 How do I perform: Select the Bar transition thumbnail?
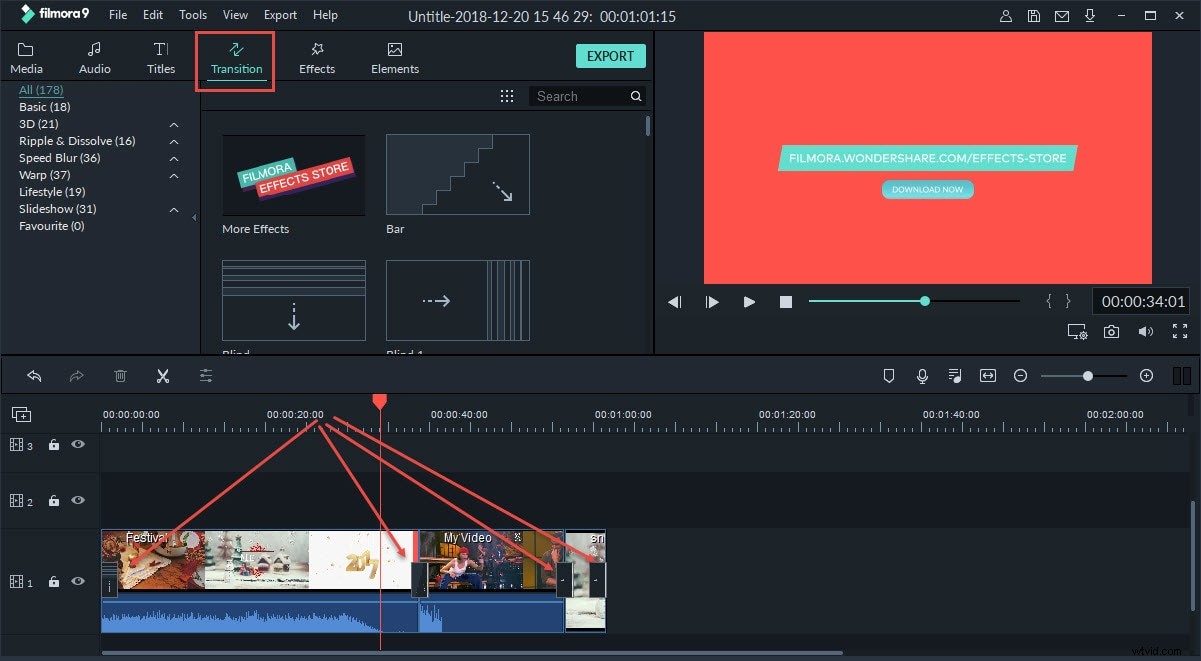[x=457, y=174]
